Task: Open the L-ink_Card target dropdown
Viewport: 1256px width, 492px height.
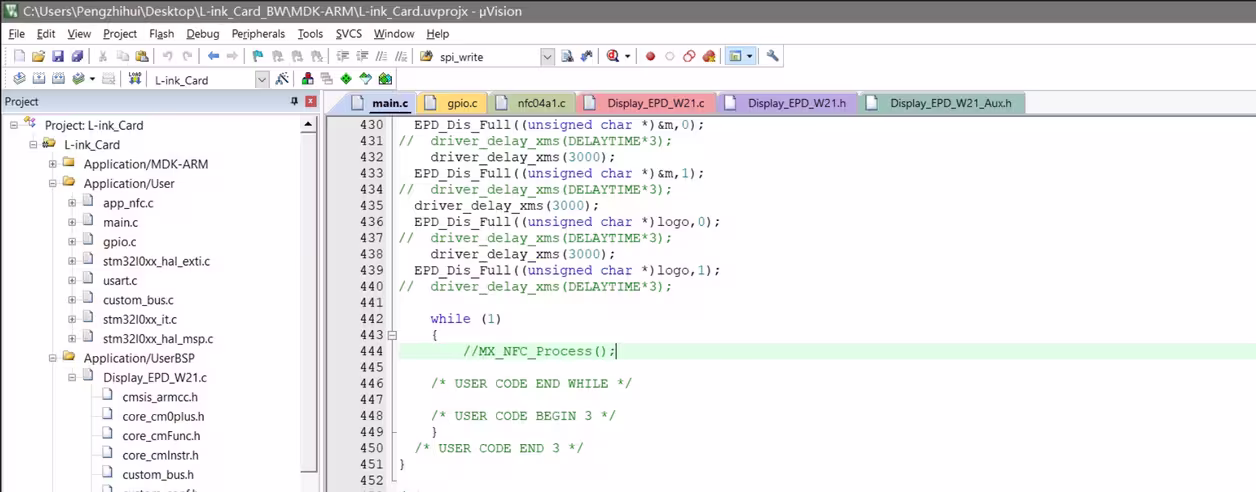Action: pyautogui.click(x=262, y=80)
